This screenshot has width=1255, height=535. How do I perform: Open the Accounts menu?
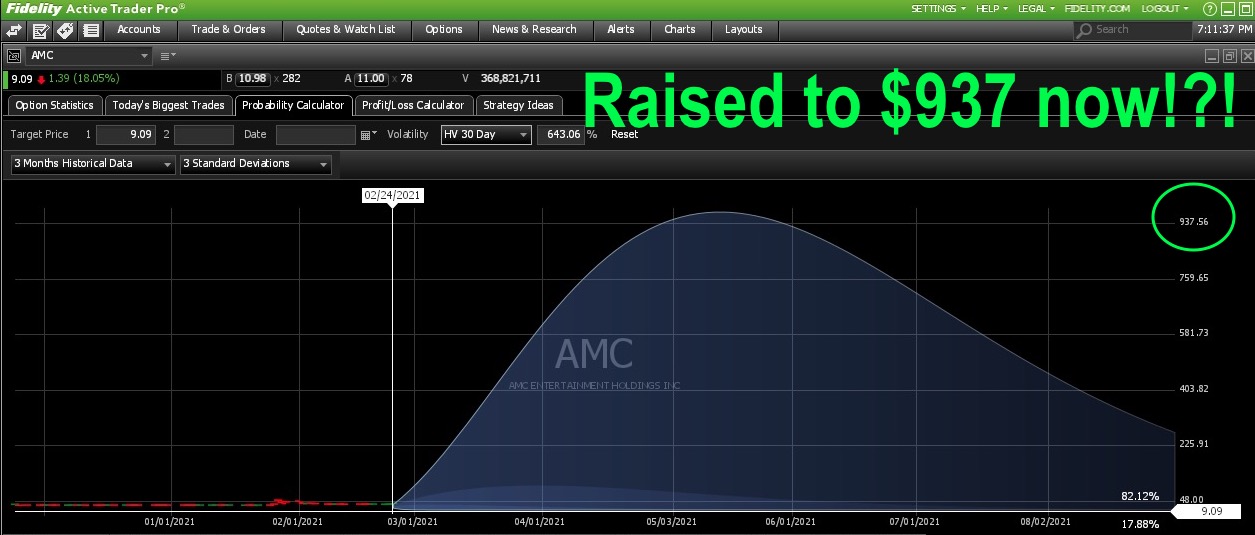[x=139, y=30]
